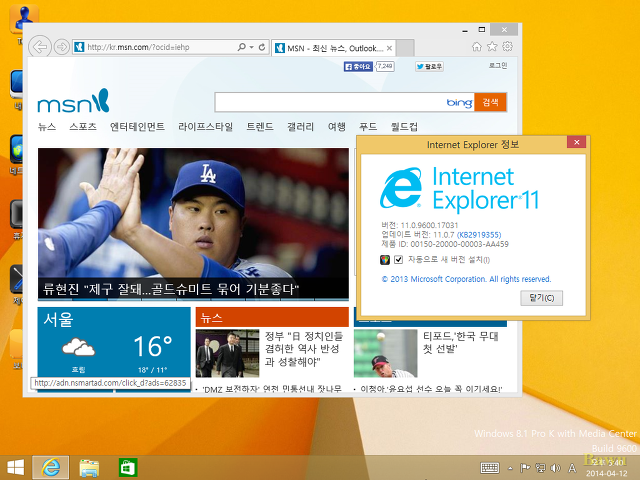This screenshot has height=480, width=640.
Task: Click the Facebook 좋아요 button
Action: (x=358, y=66)
